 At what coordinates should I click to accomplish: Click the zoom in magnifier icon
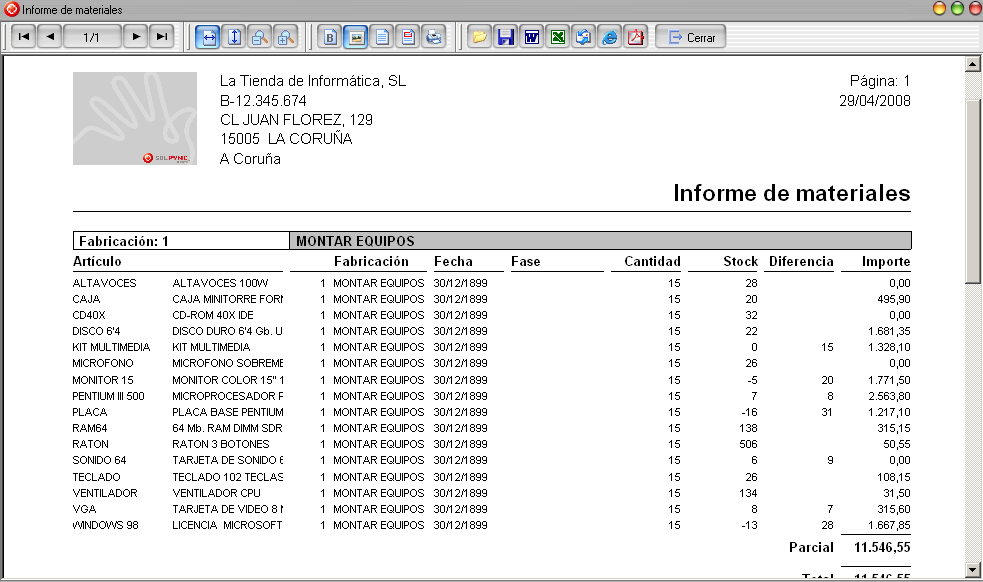click(285, 37)
